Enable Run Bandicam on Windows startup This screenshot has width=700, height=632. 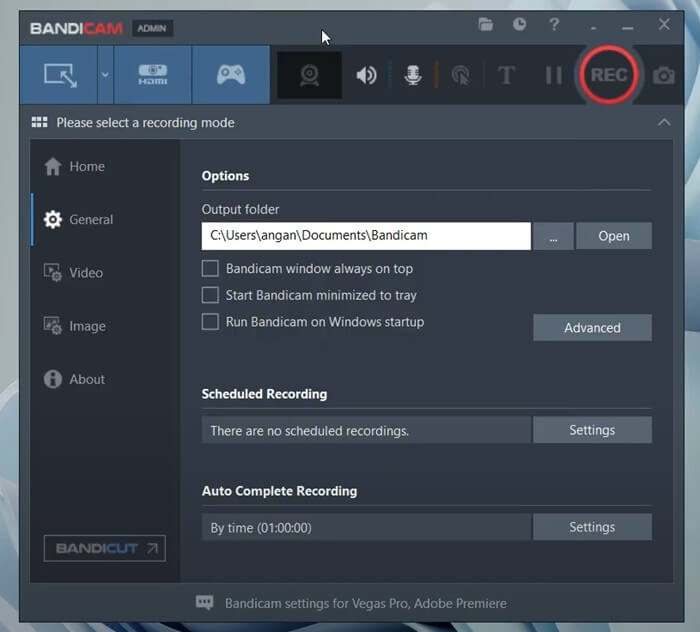210,322
